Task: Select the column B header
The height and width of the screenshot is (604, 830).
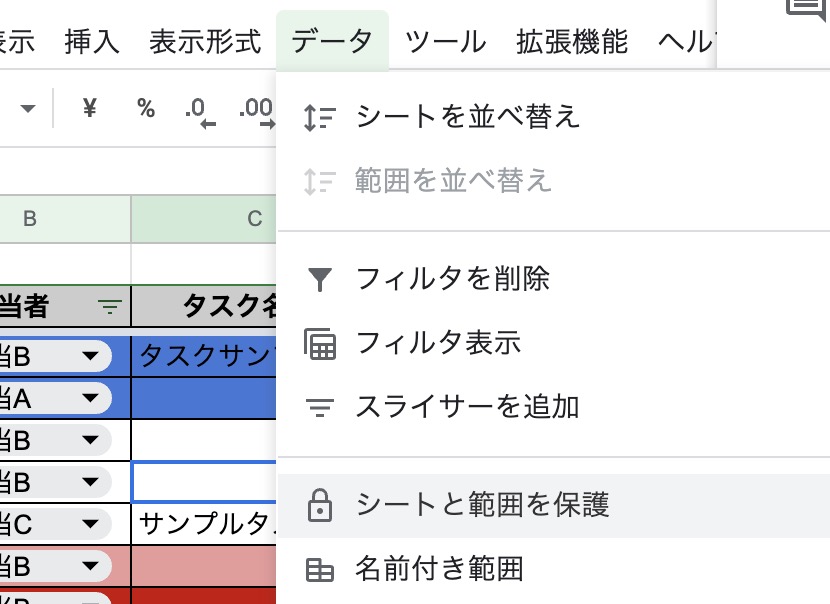Action: (30, 218)
